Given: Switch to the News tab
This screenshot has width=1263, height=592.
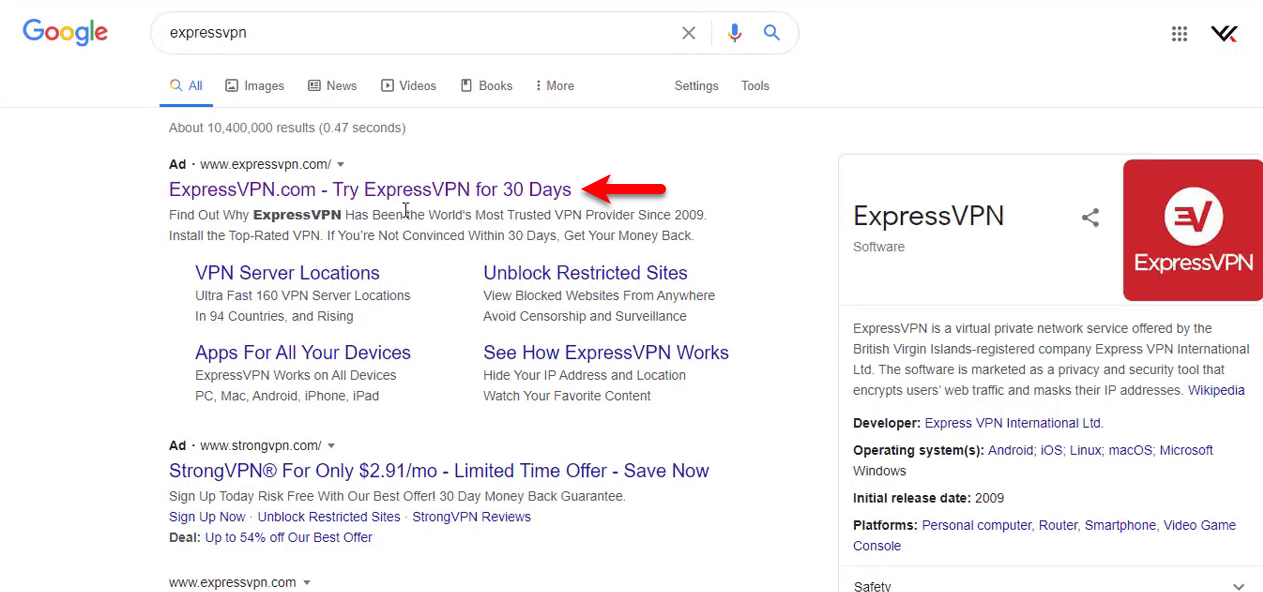Looking at the screenshot, I should [332, 86].
